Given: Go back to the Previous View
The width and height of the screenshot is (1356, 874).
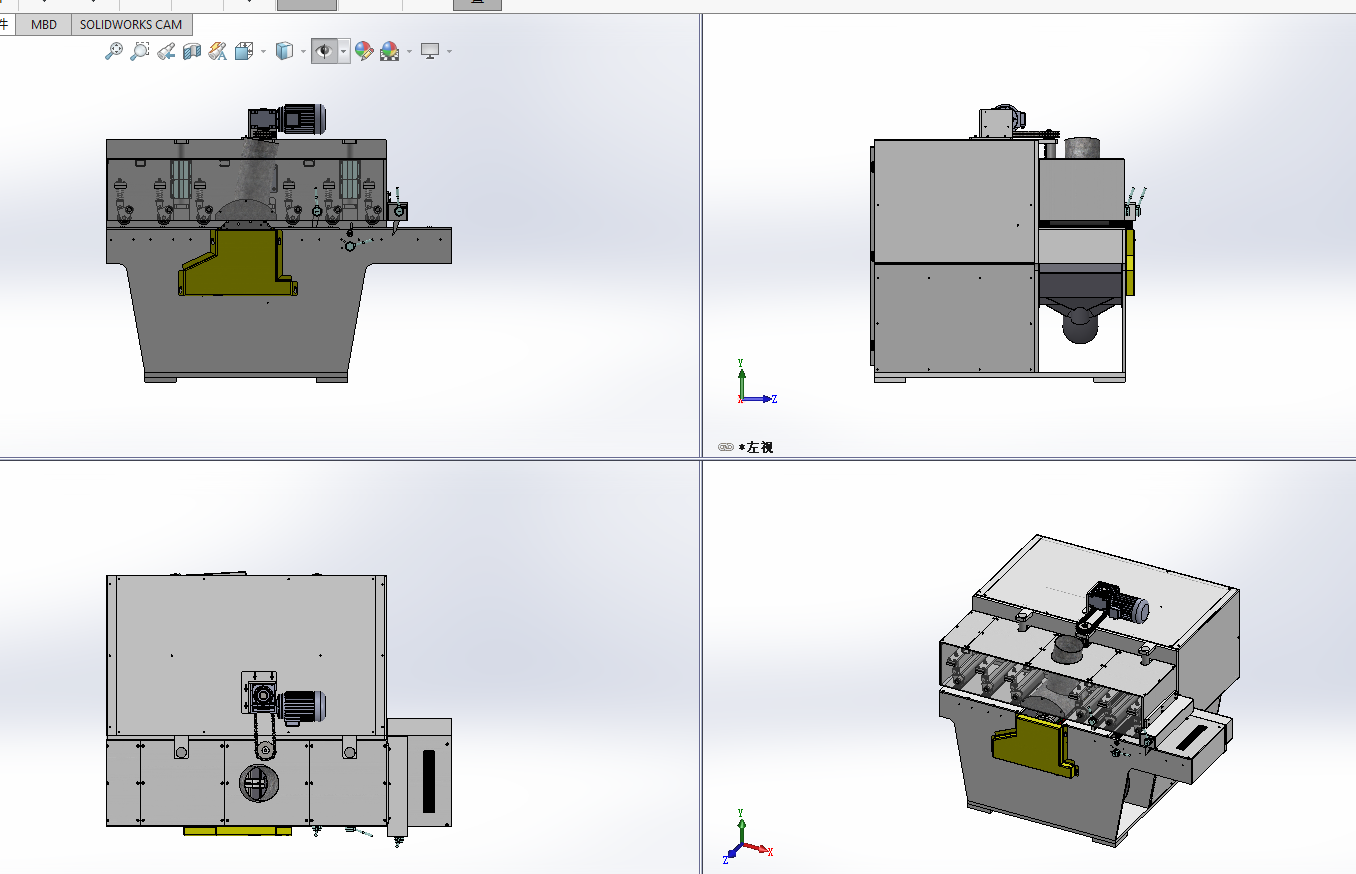Looking at the screenshot, I should [166, 51].
